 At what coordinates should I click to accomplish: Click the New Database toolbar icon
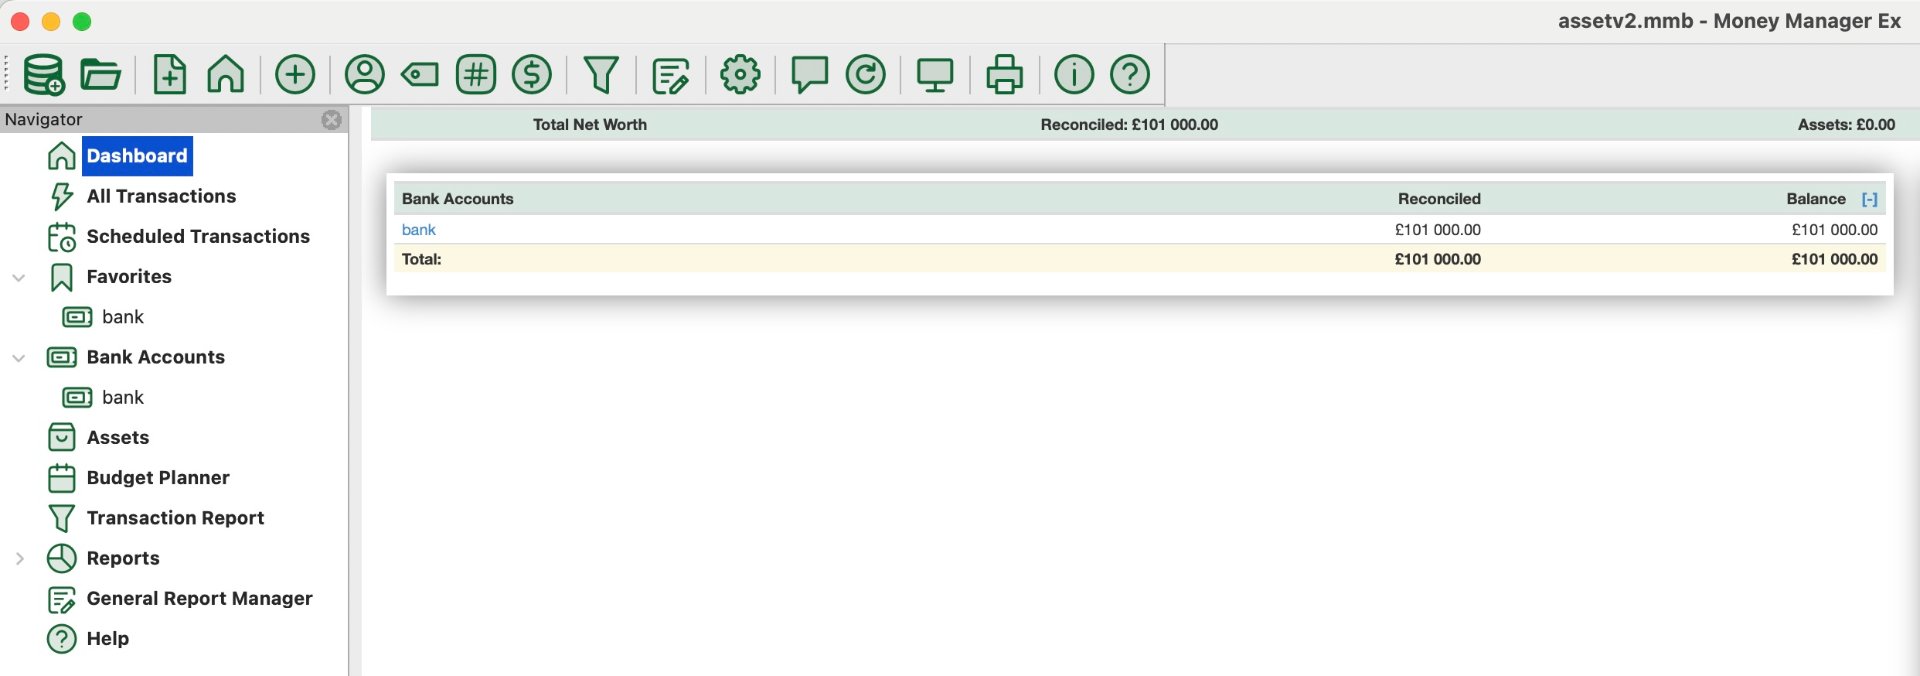click(x=44, y=74)
